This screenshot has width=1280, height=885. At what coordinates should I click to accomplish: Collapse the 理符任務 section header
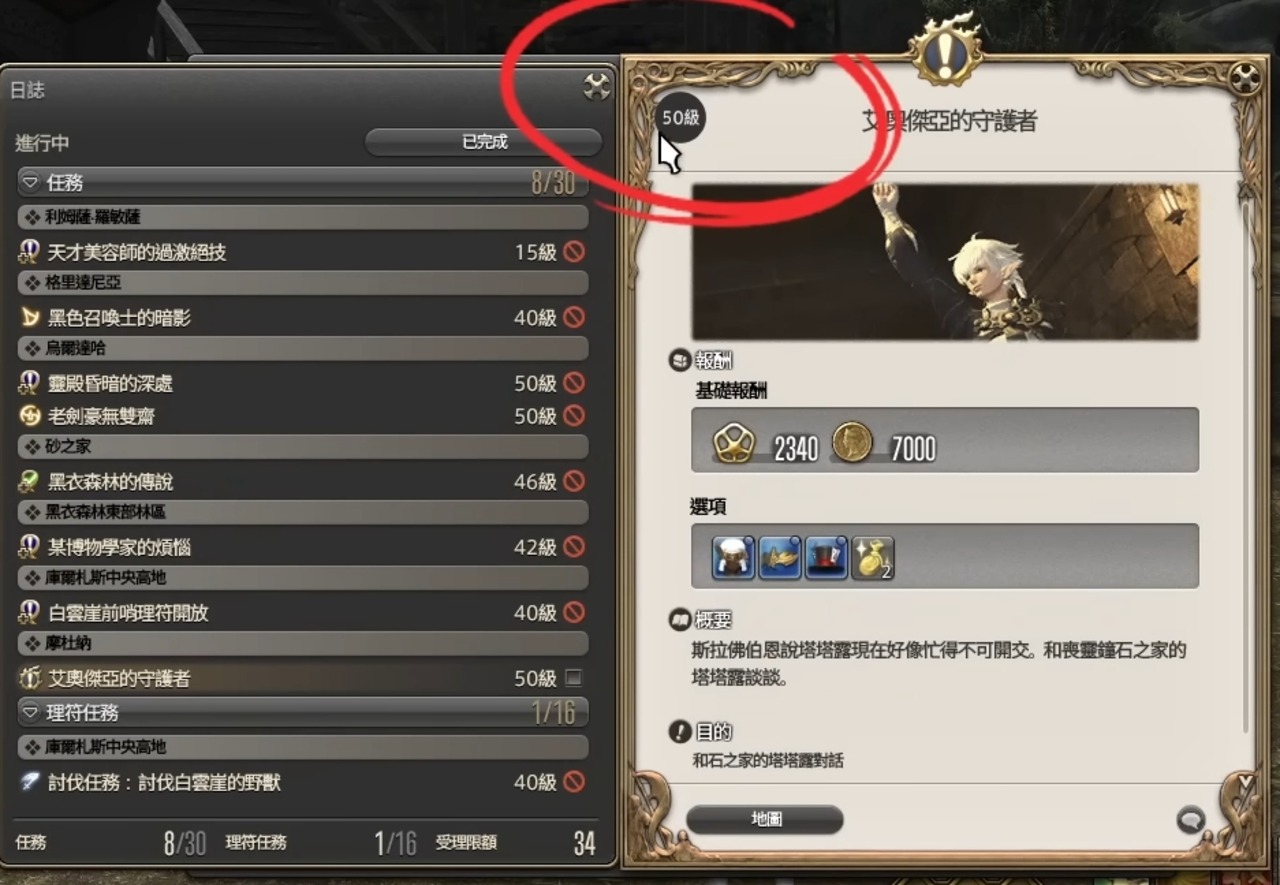tap(303, 712)
